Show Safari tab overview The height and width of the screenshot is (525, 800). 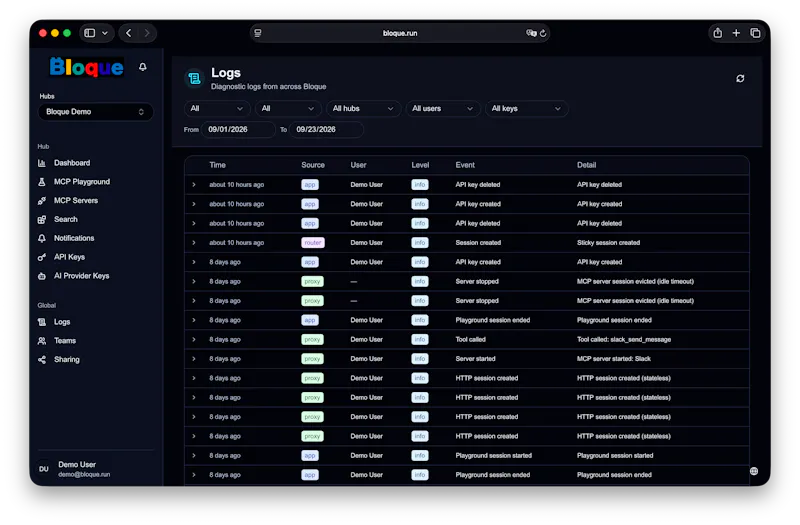tap(755, 33)
